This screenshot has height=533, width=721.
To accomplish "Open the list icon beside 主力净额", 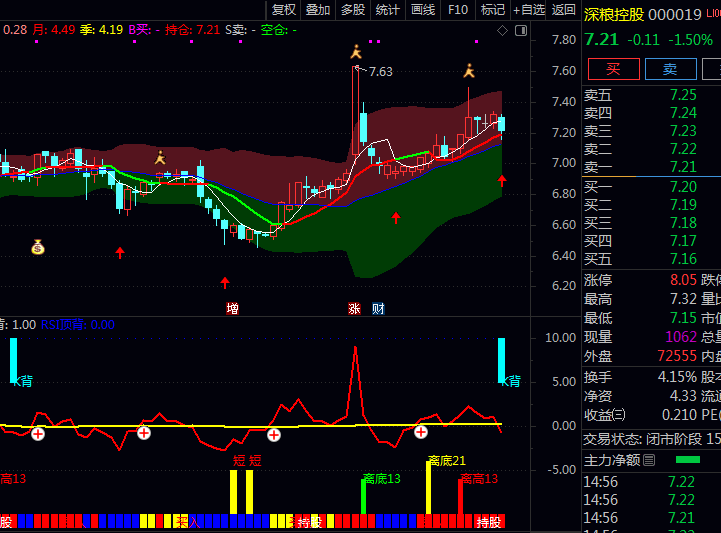I will point(649,460).
